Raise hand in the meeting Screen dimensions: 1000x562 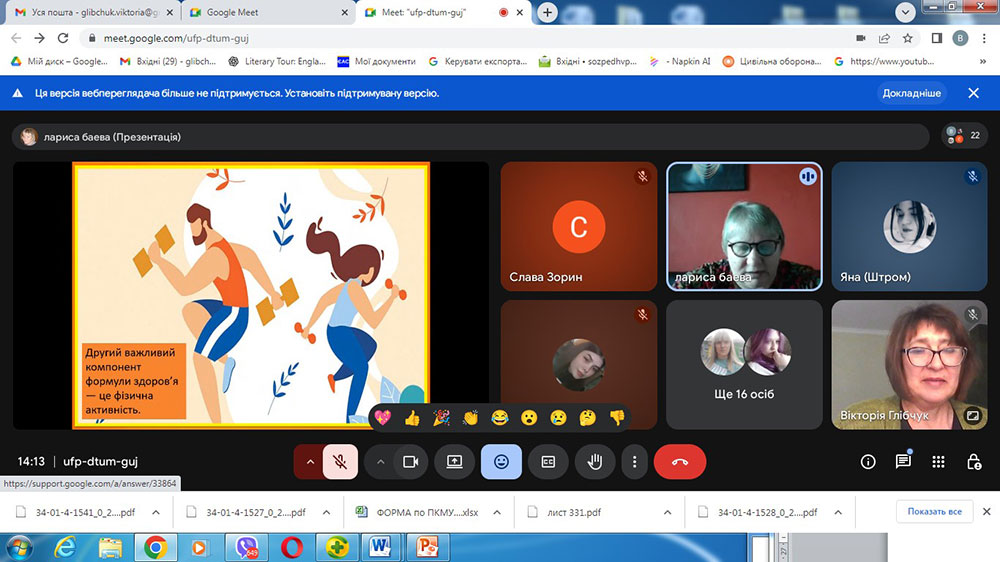pos(594,462)
